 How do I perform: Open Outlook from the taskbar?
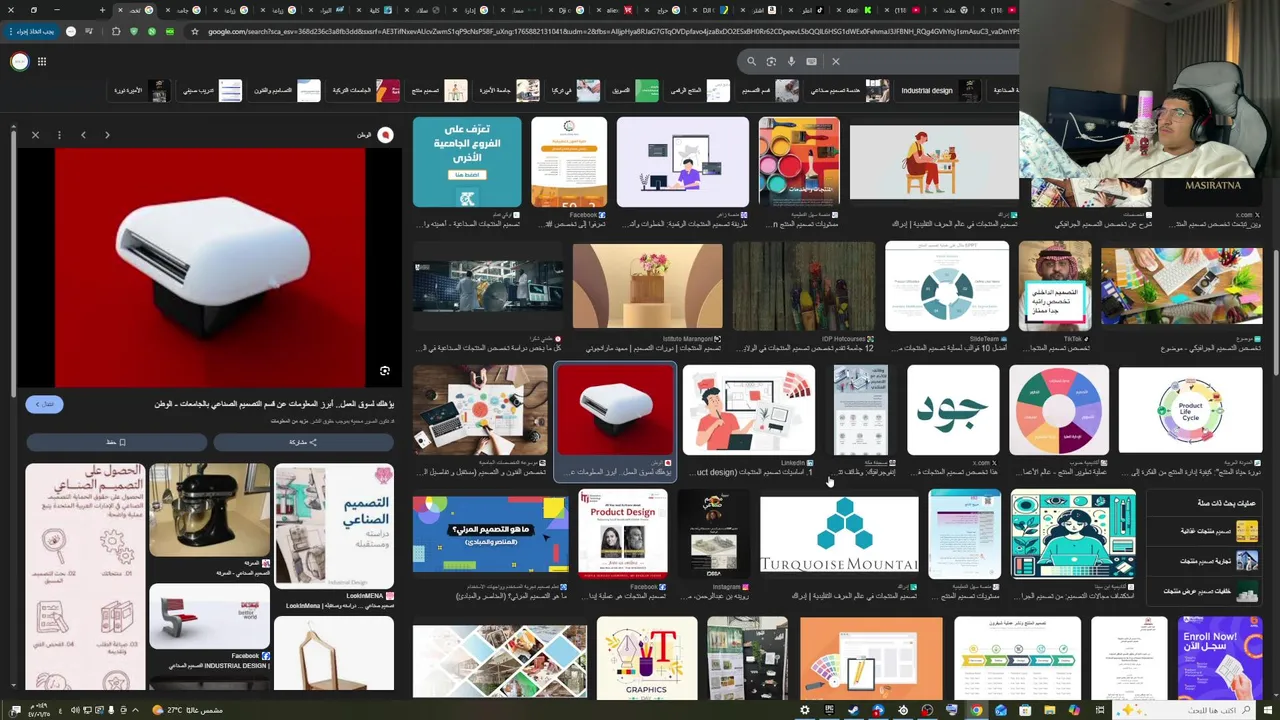pos(1001,710)
